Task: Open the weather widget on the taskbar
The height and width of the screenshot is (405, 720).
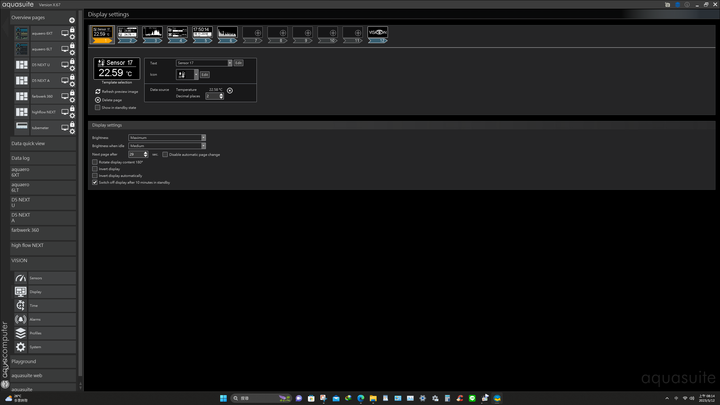Action: (16, 398)
